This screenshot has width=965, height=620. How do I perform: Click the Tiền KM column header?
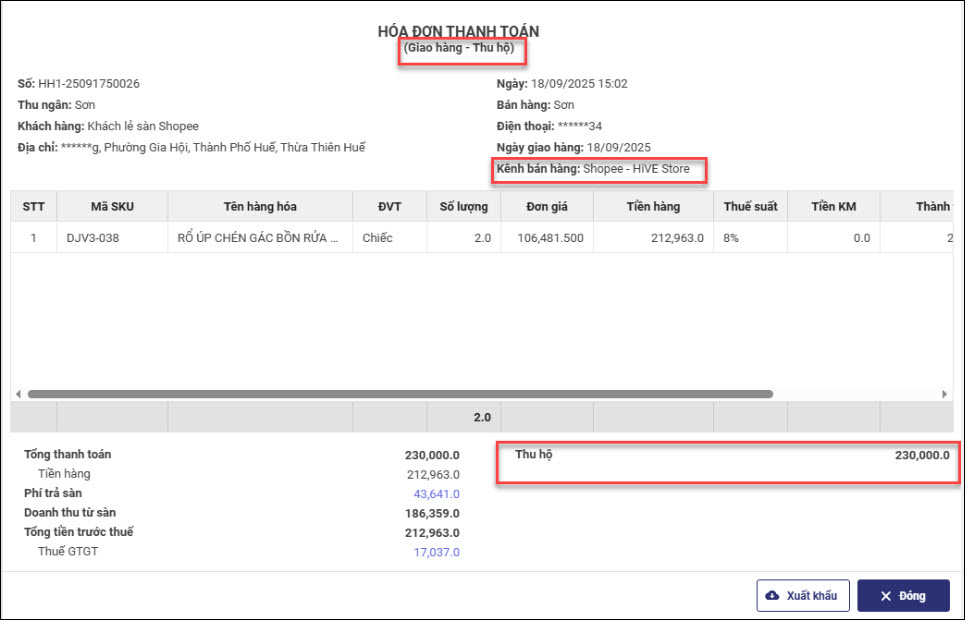[x=833, y=207]
